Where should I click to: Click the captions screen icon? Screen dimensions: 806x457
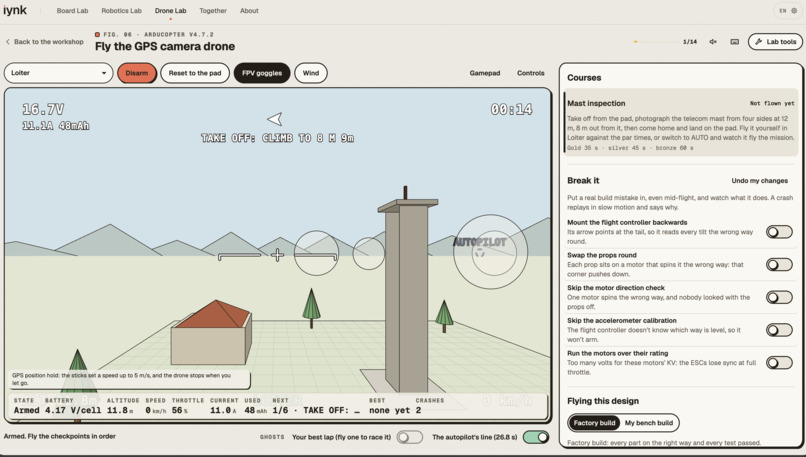tap(735, 42)
